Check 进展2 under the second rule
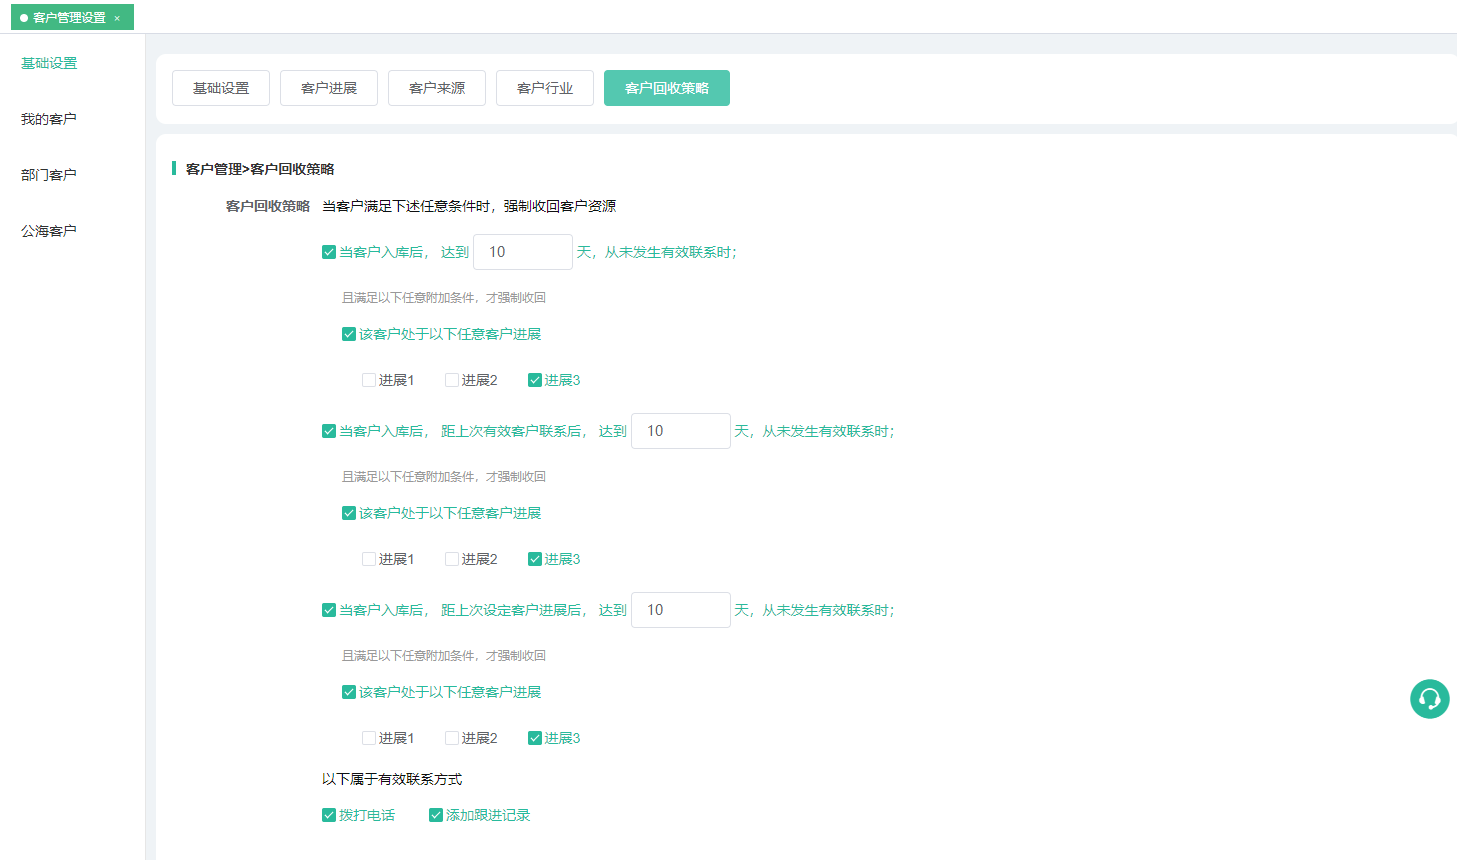 tap(452, 559)
